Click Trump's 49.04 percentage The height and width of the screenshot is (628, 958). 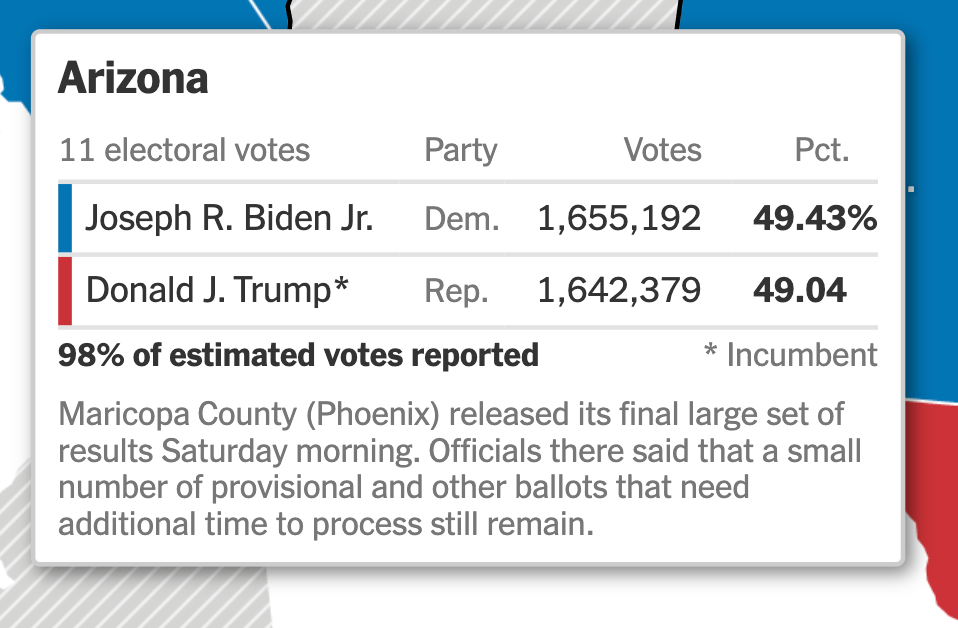(x=800, y=290)
